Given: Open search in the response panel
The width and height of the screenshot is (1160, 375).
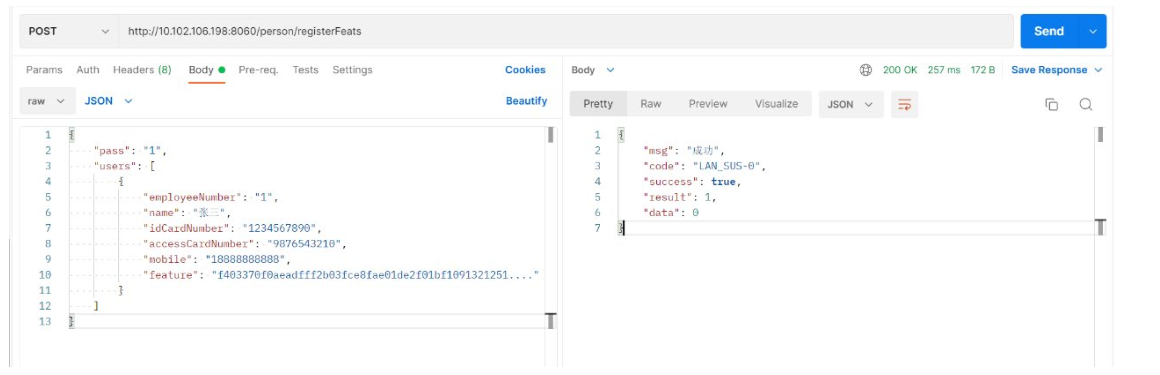Looking at the screenshot, I should coord(1085,104).
